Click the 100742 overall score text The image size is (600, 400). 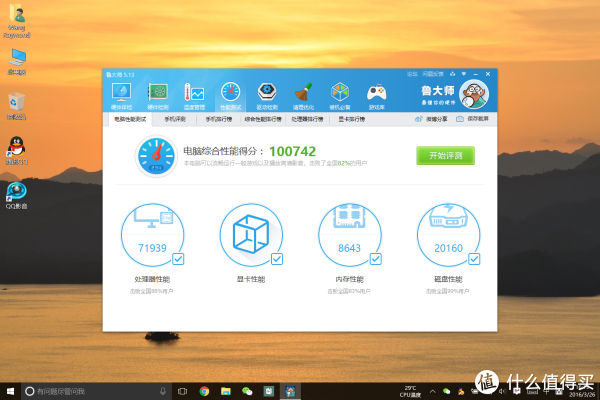tap(293, 152)
